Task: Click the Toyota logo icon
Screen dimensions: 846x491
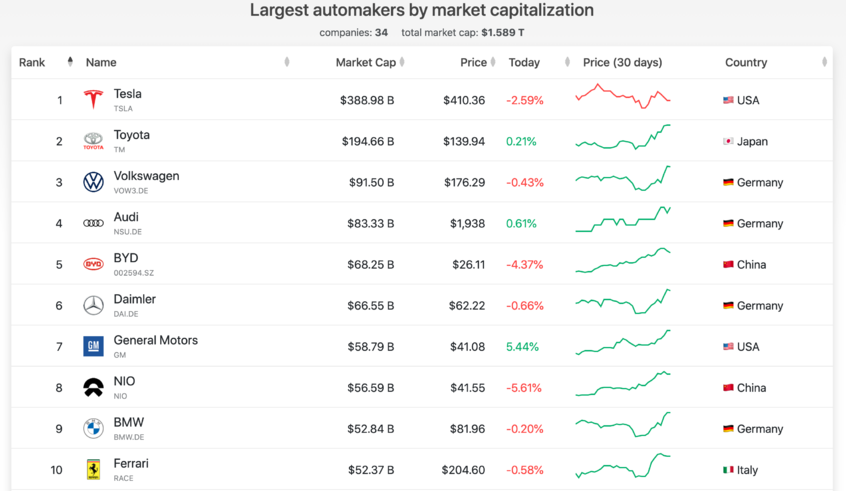Action: 93,141
